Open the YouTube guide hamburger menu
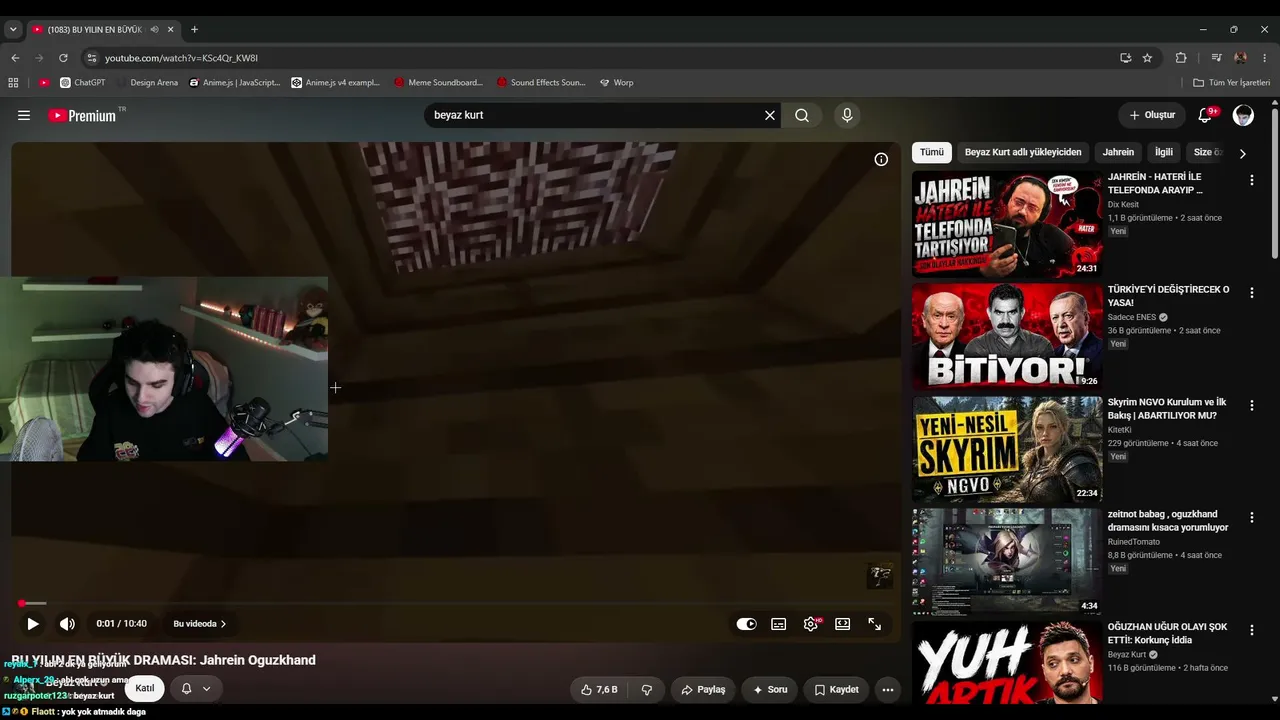 tap(24, 115)
